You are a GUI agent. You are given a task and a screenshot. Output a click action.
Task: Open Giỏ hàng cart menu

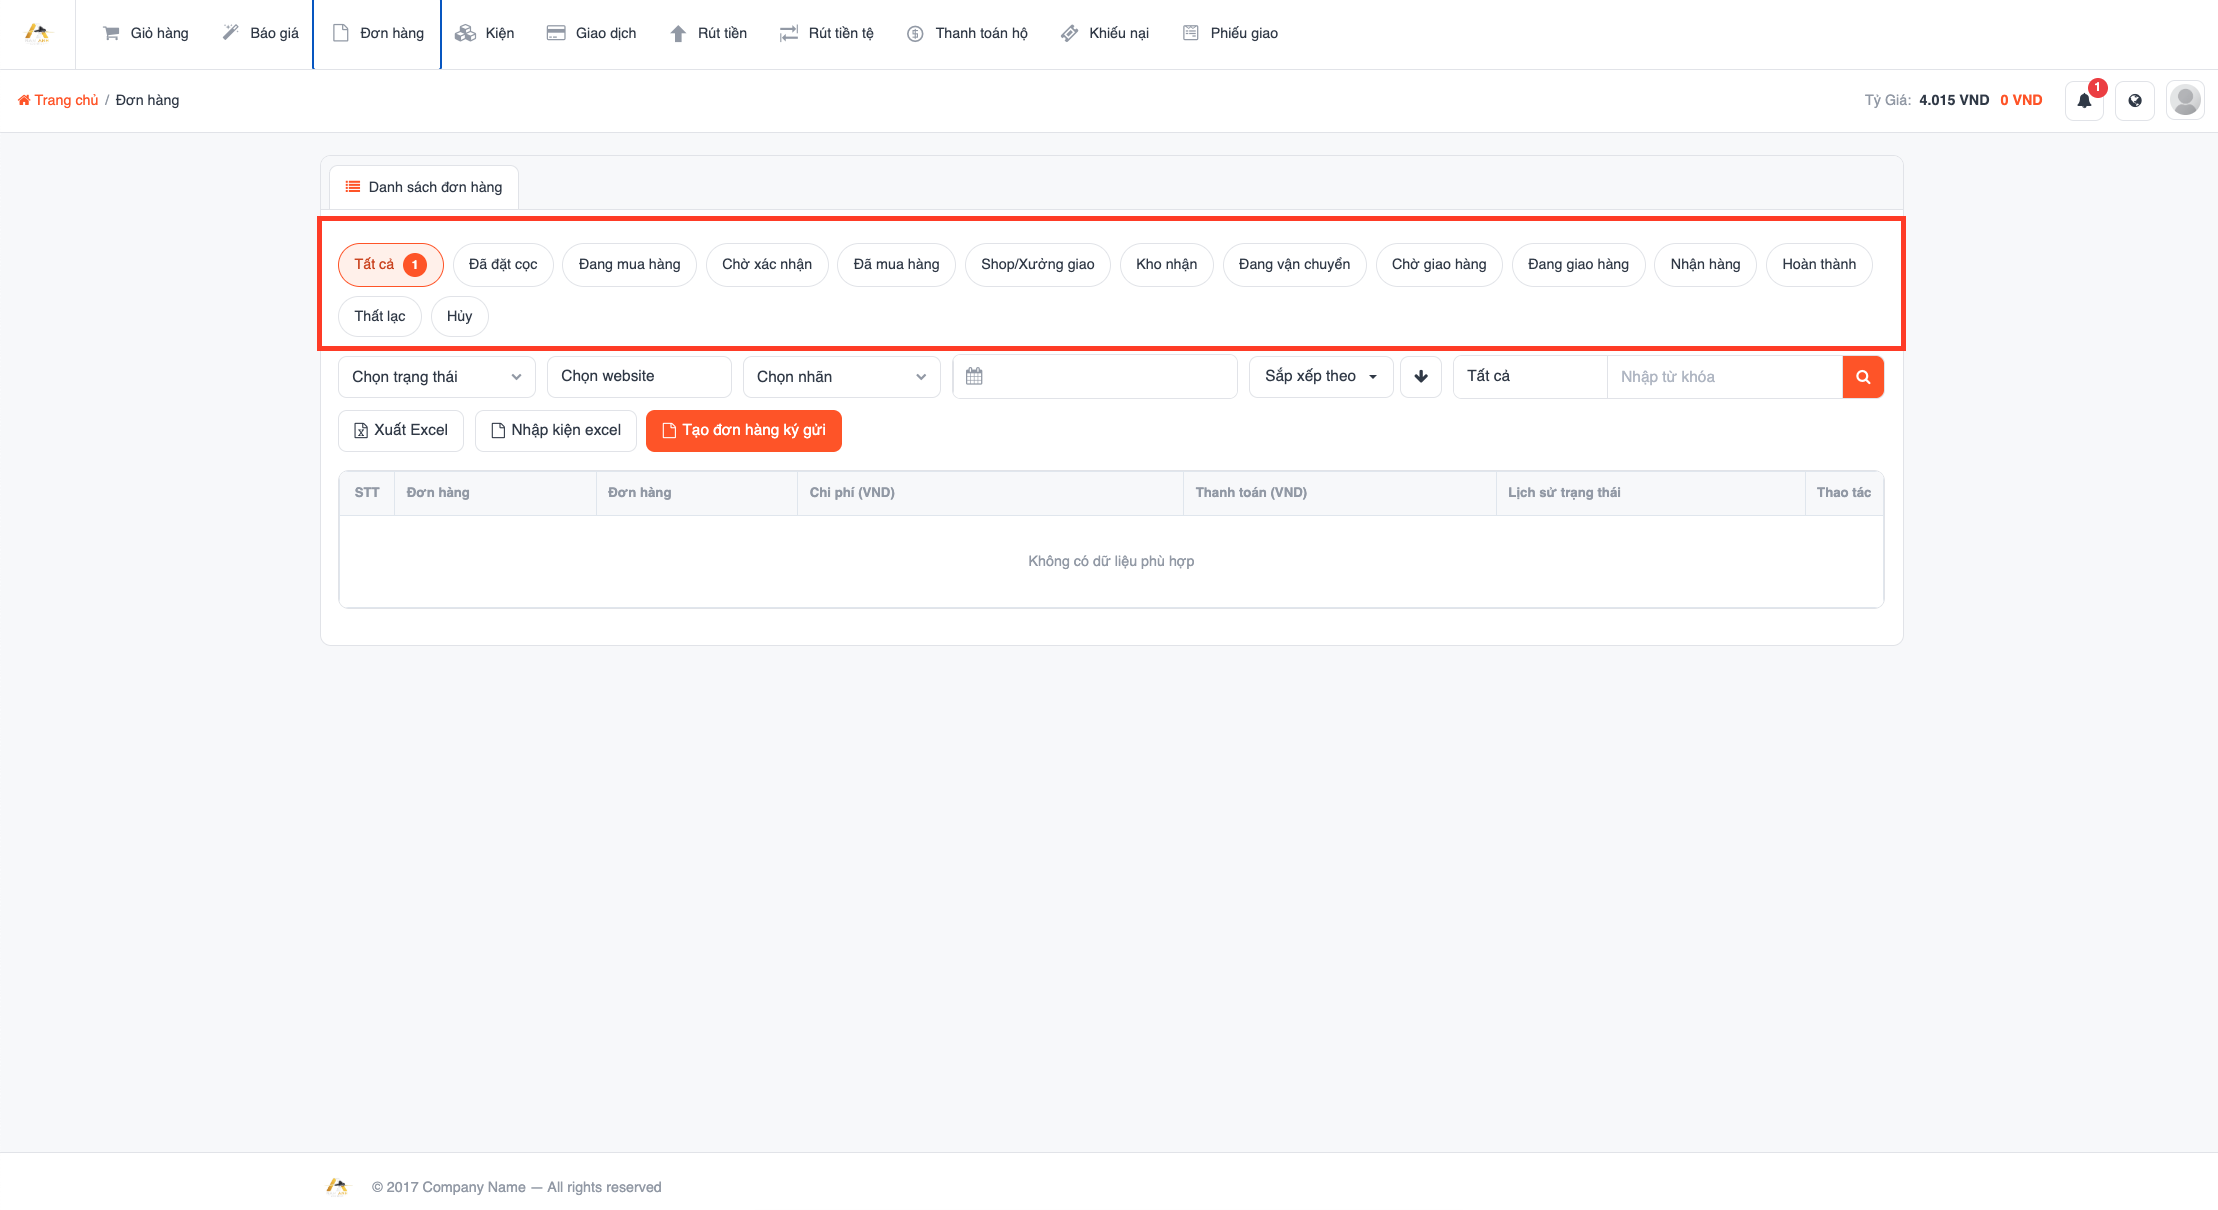146,33
